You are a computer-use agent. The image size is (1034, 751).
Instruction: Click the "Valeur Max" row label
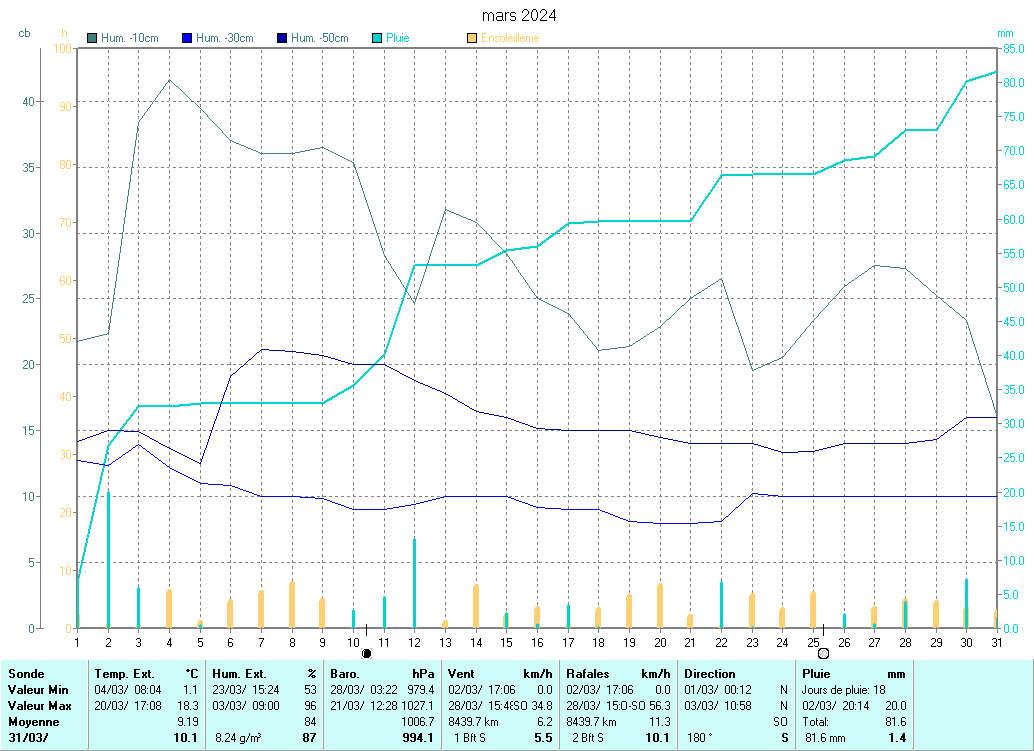(39, 706)
